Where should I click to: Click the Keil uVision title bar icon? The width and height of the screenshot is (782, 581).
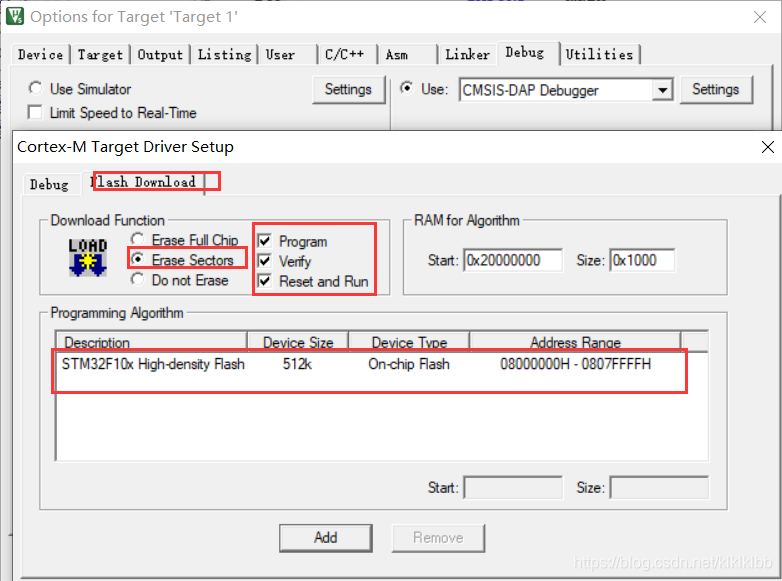[x=15, y=16]
